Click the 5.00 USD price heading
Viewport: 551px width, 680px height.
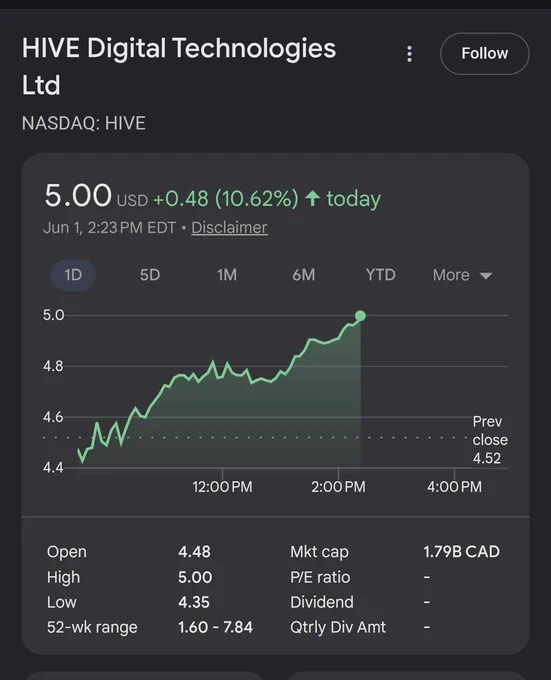coord(96,196)
